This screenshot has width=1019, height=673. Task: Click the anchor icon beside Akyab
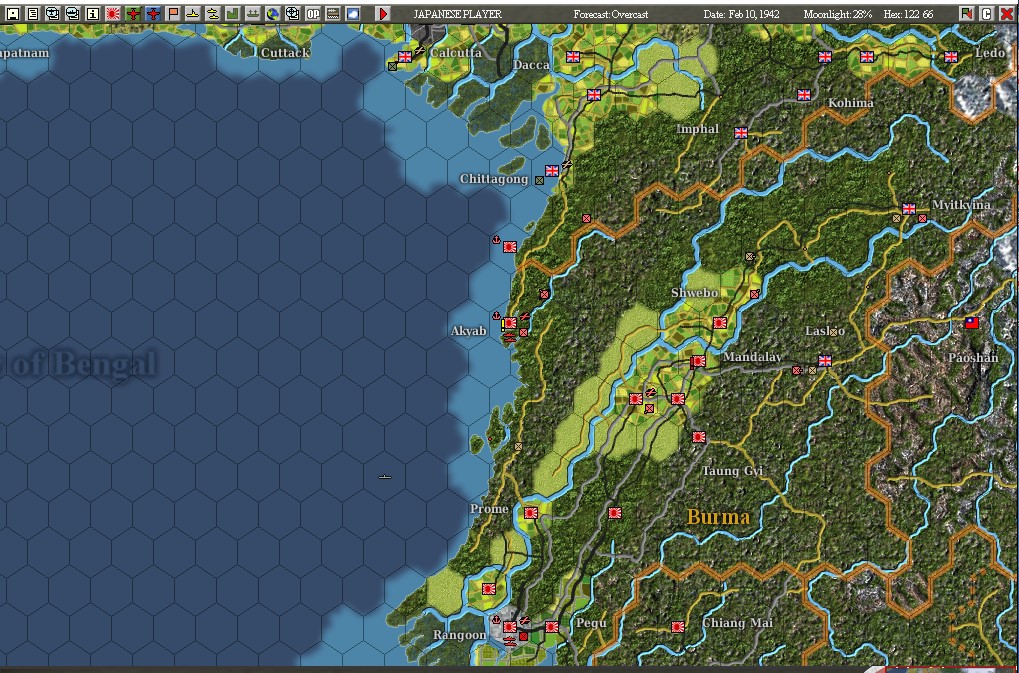[496, 316]
